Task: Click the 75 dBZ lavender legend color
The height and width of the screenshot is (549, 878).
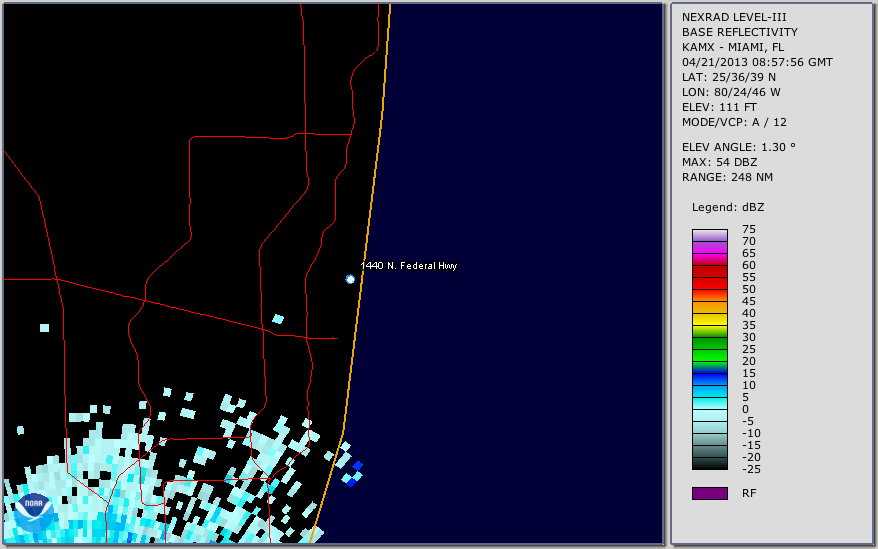Action: 709,235
